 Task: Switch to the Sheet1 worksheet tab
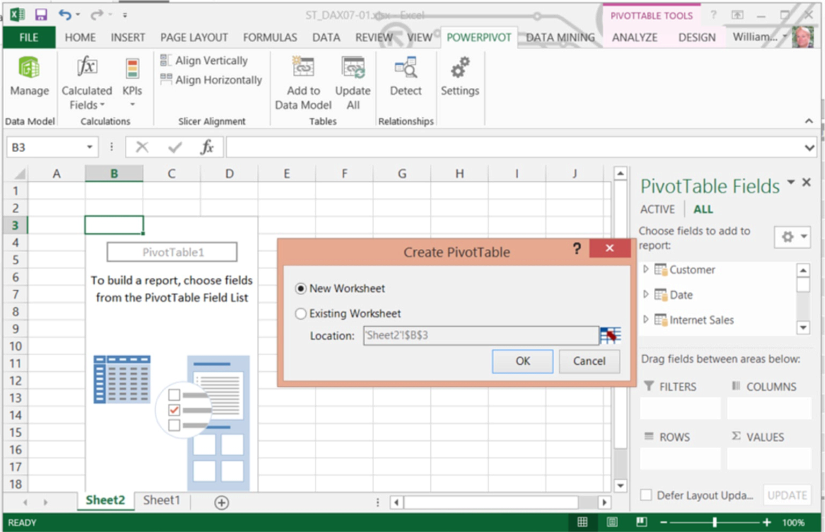(162, 501)
